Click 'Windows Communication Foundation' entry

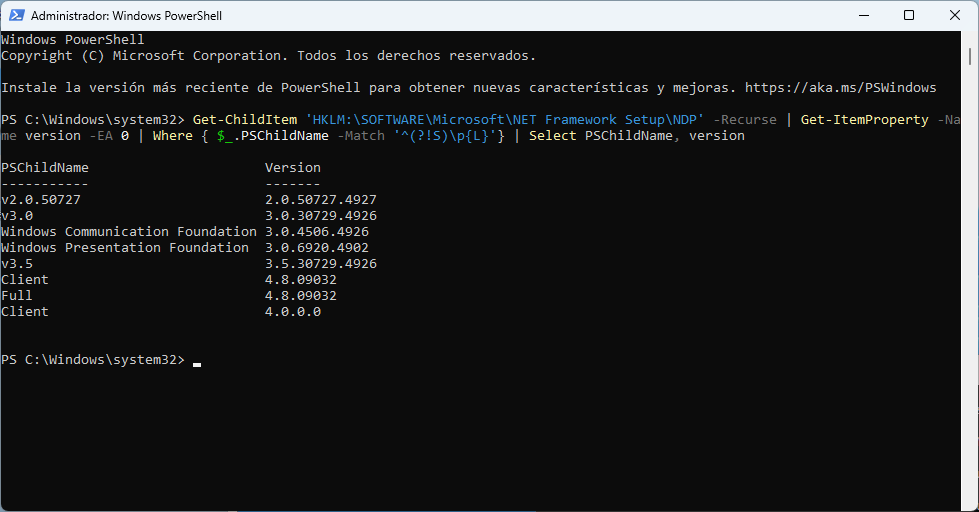129,232
